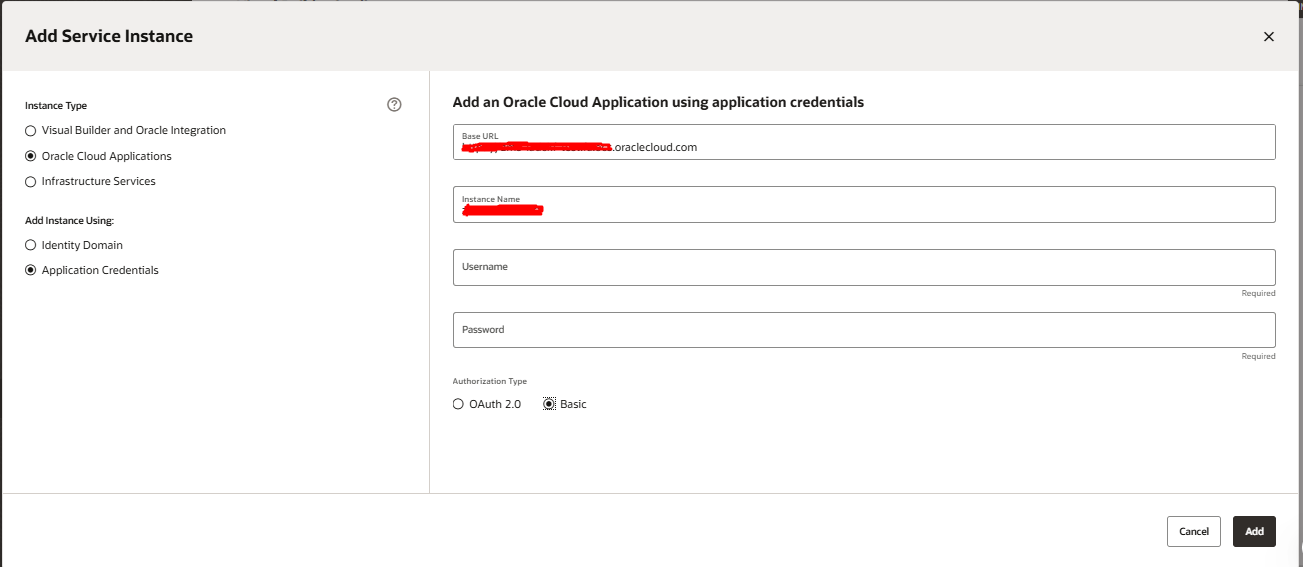Click the Cancel button
Screen dimensions: 1303x567
click(x=1194, y=531)
